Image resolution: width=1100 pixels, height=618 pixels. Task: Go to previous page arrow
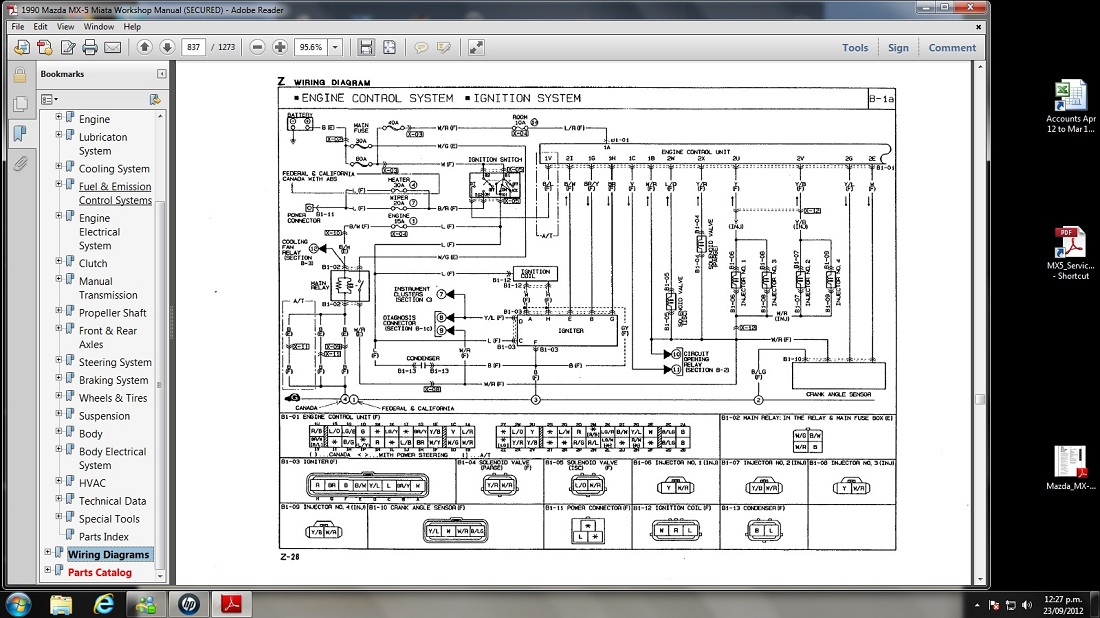coord(145,47)
